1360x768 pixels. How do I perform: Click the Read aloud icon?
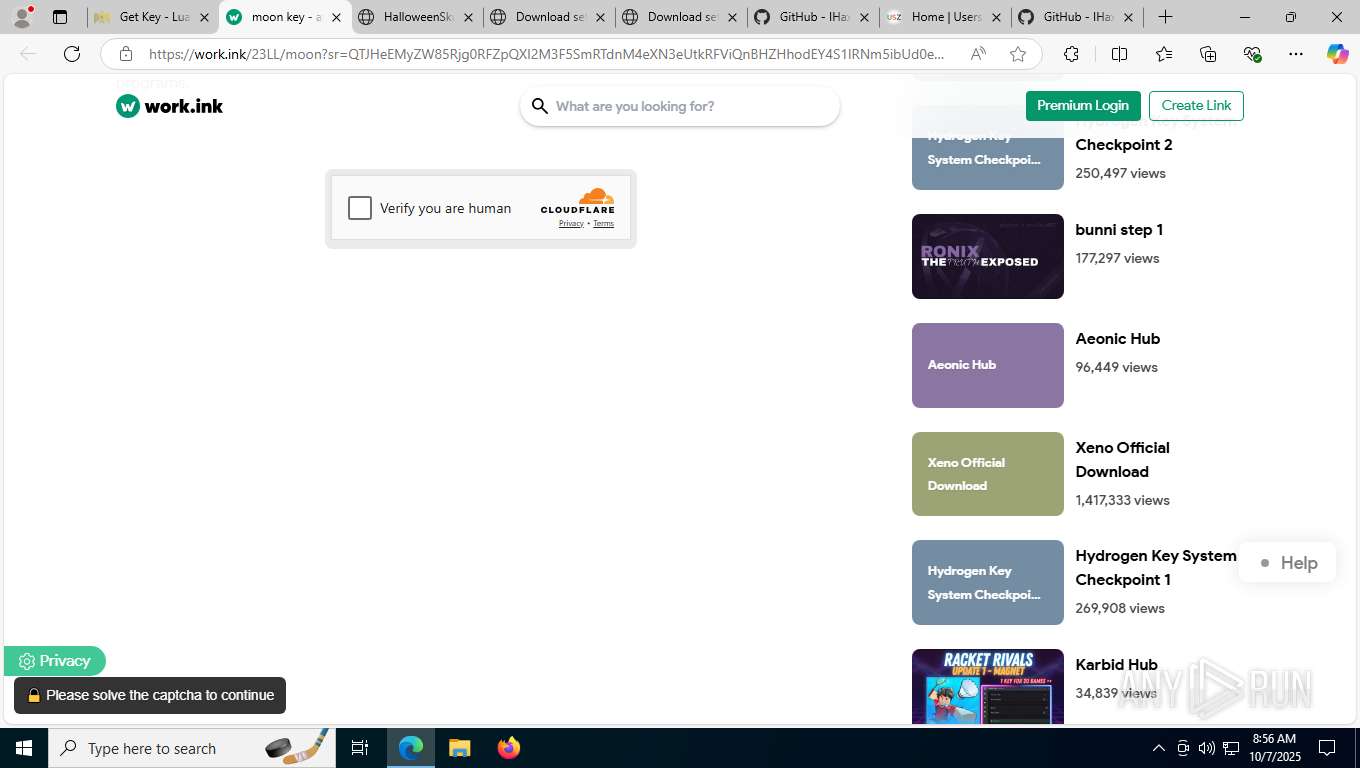978,54
